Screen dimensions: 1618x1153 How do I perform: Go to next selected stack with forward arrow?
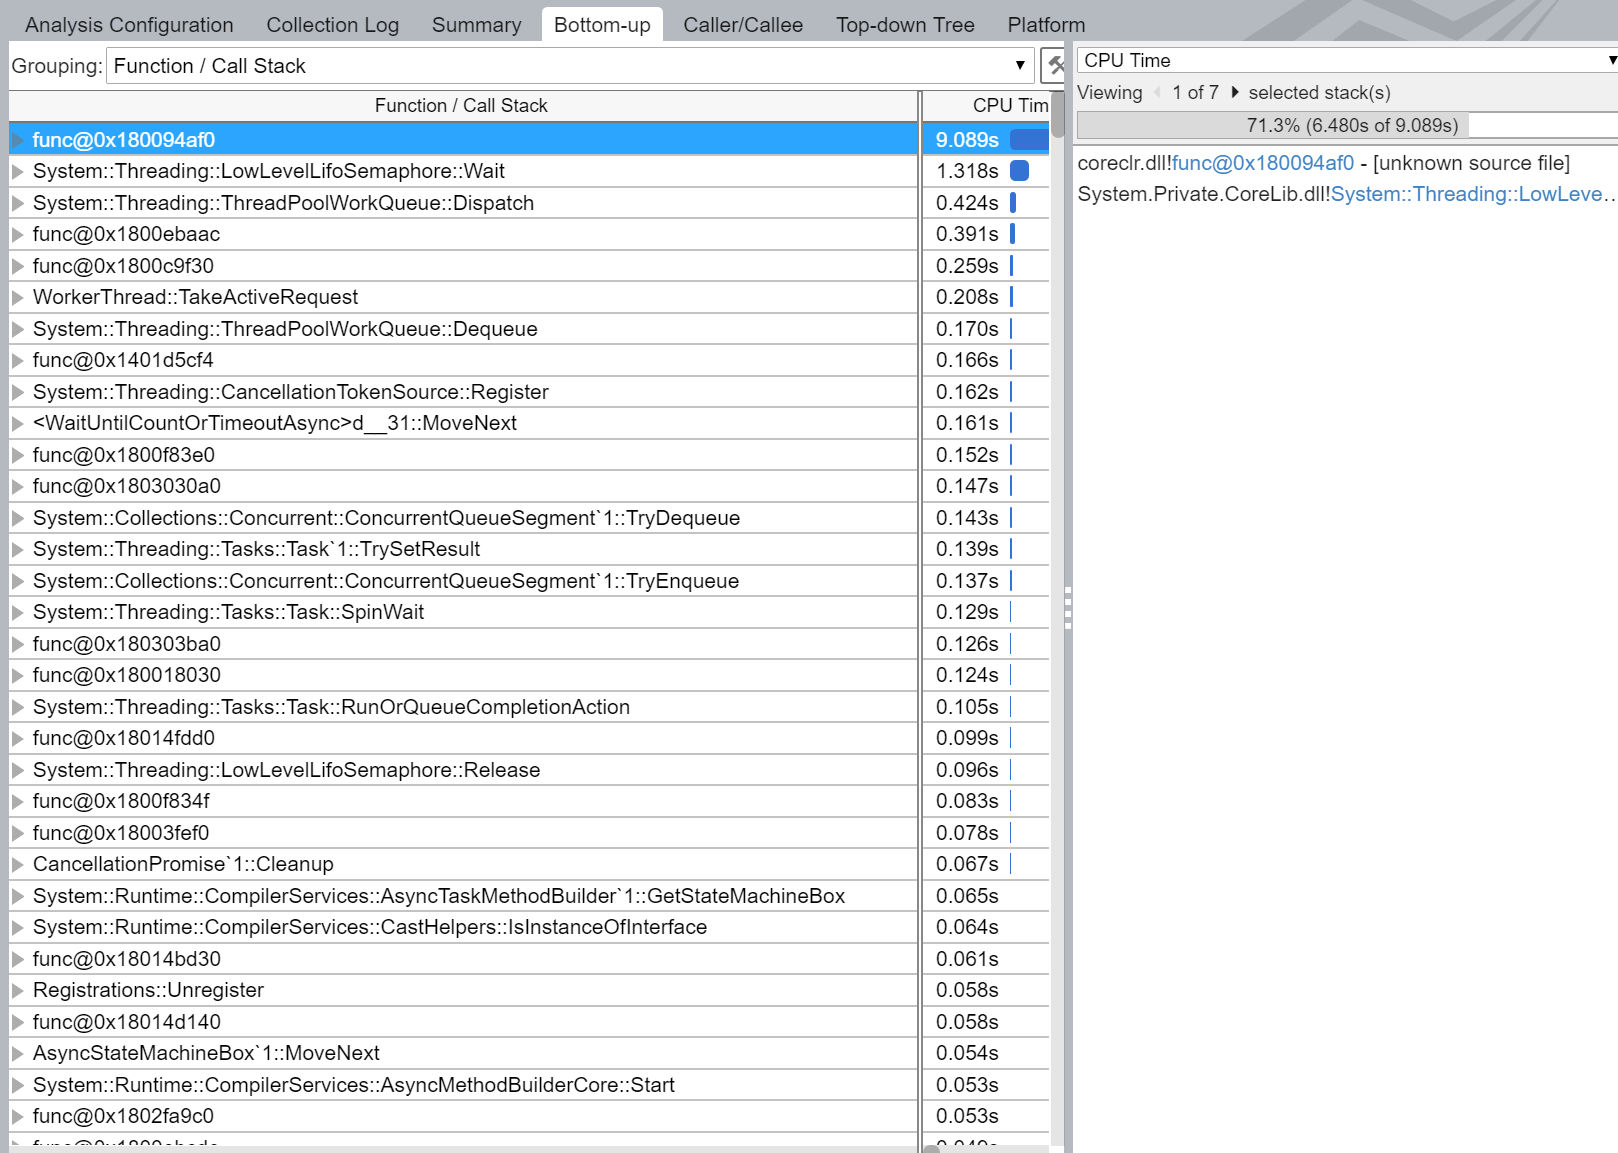click(1237, 92)
